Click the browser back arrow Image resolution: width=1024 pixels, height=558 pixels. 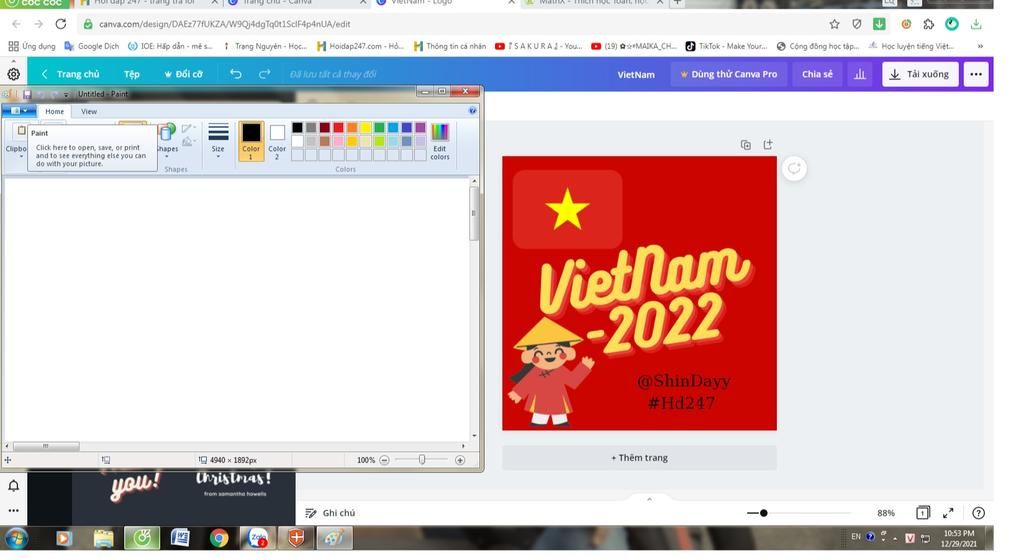tap(16, 24)
